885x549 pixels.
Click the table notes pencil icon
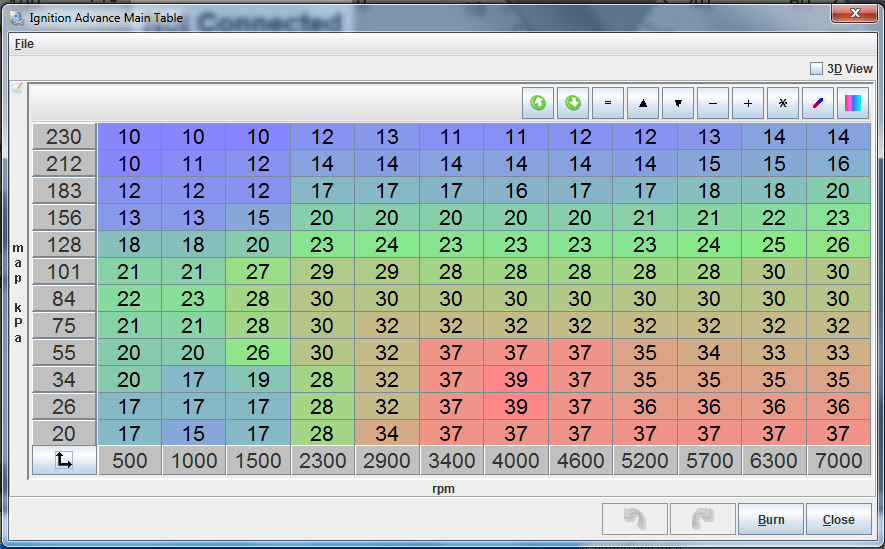point(17,89)
